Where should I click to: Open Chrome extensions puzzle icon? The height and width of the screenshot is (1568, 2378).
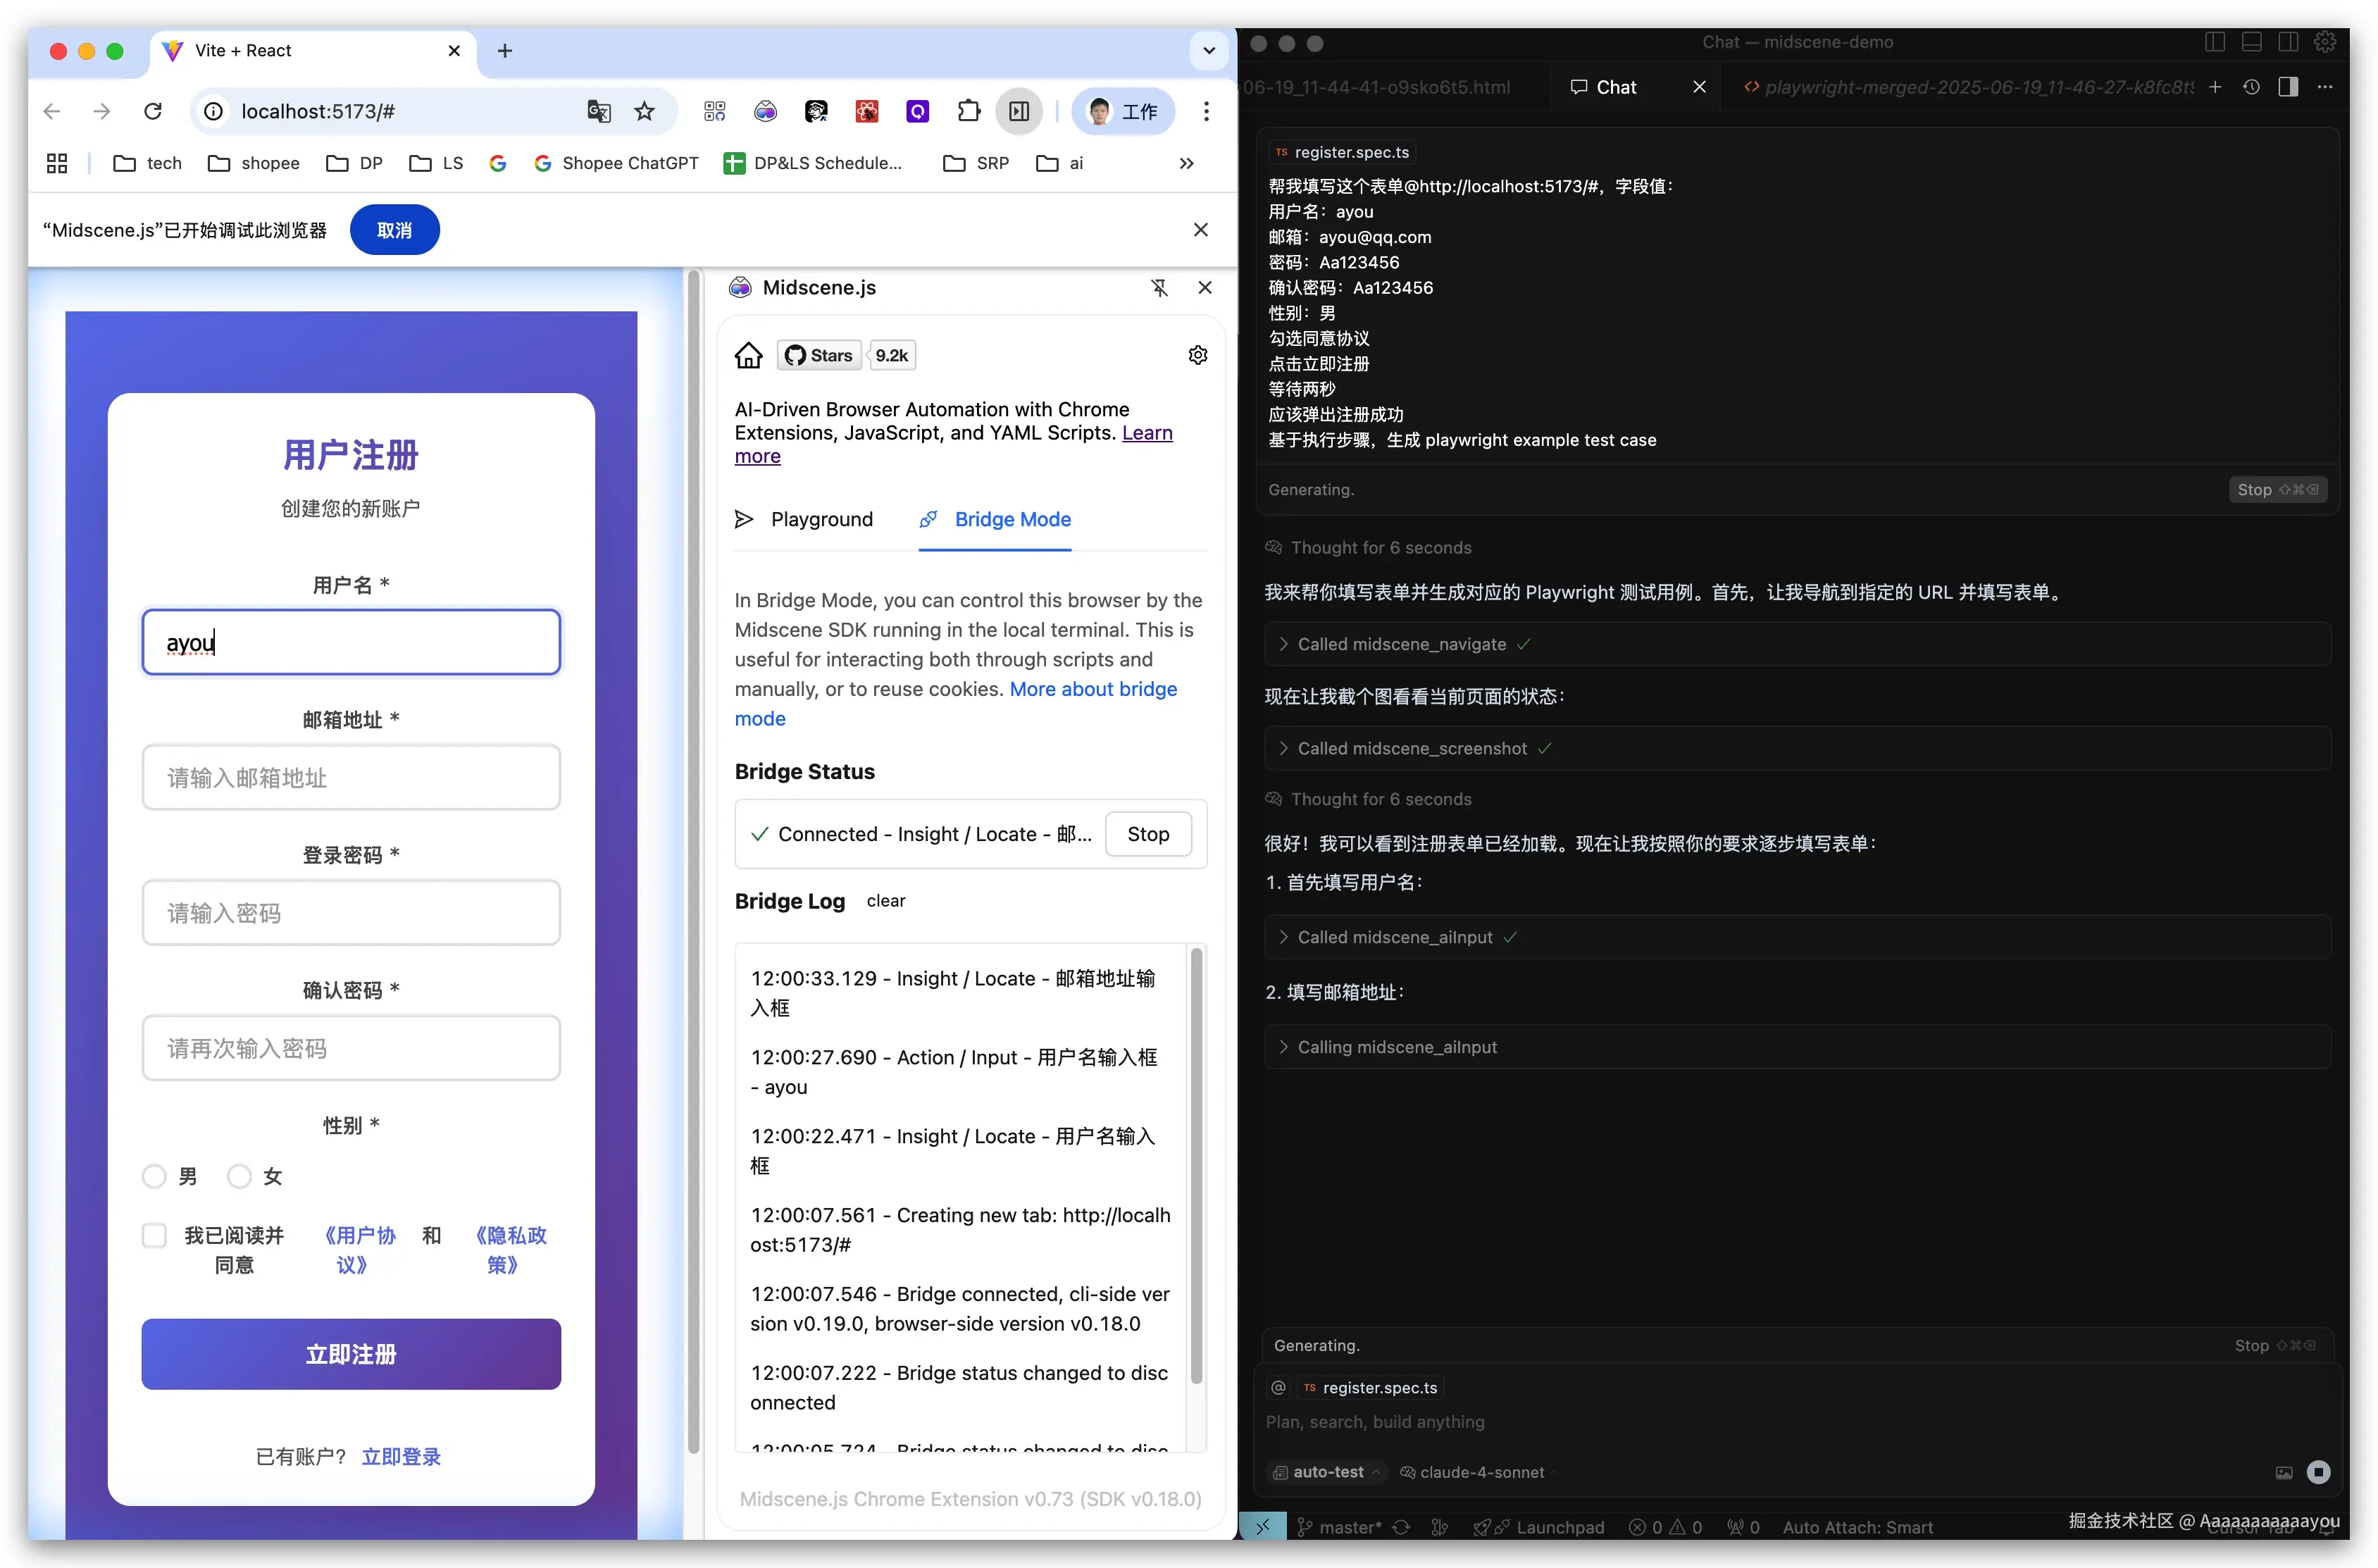968,111
